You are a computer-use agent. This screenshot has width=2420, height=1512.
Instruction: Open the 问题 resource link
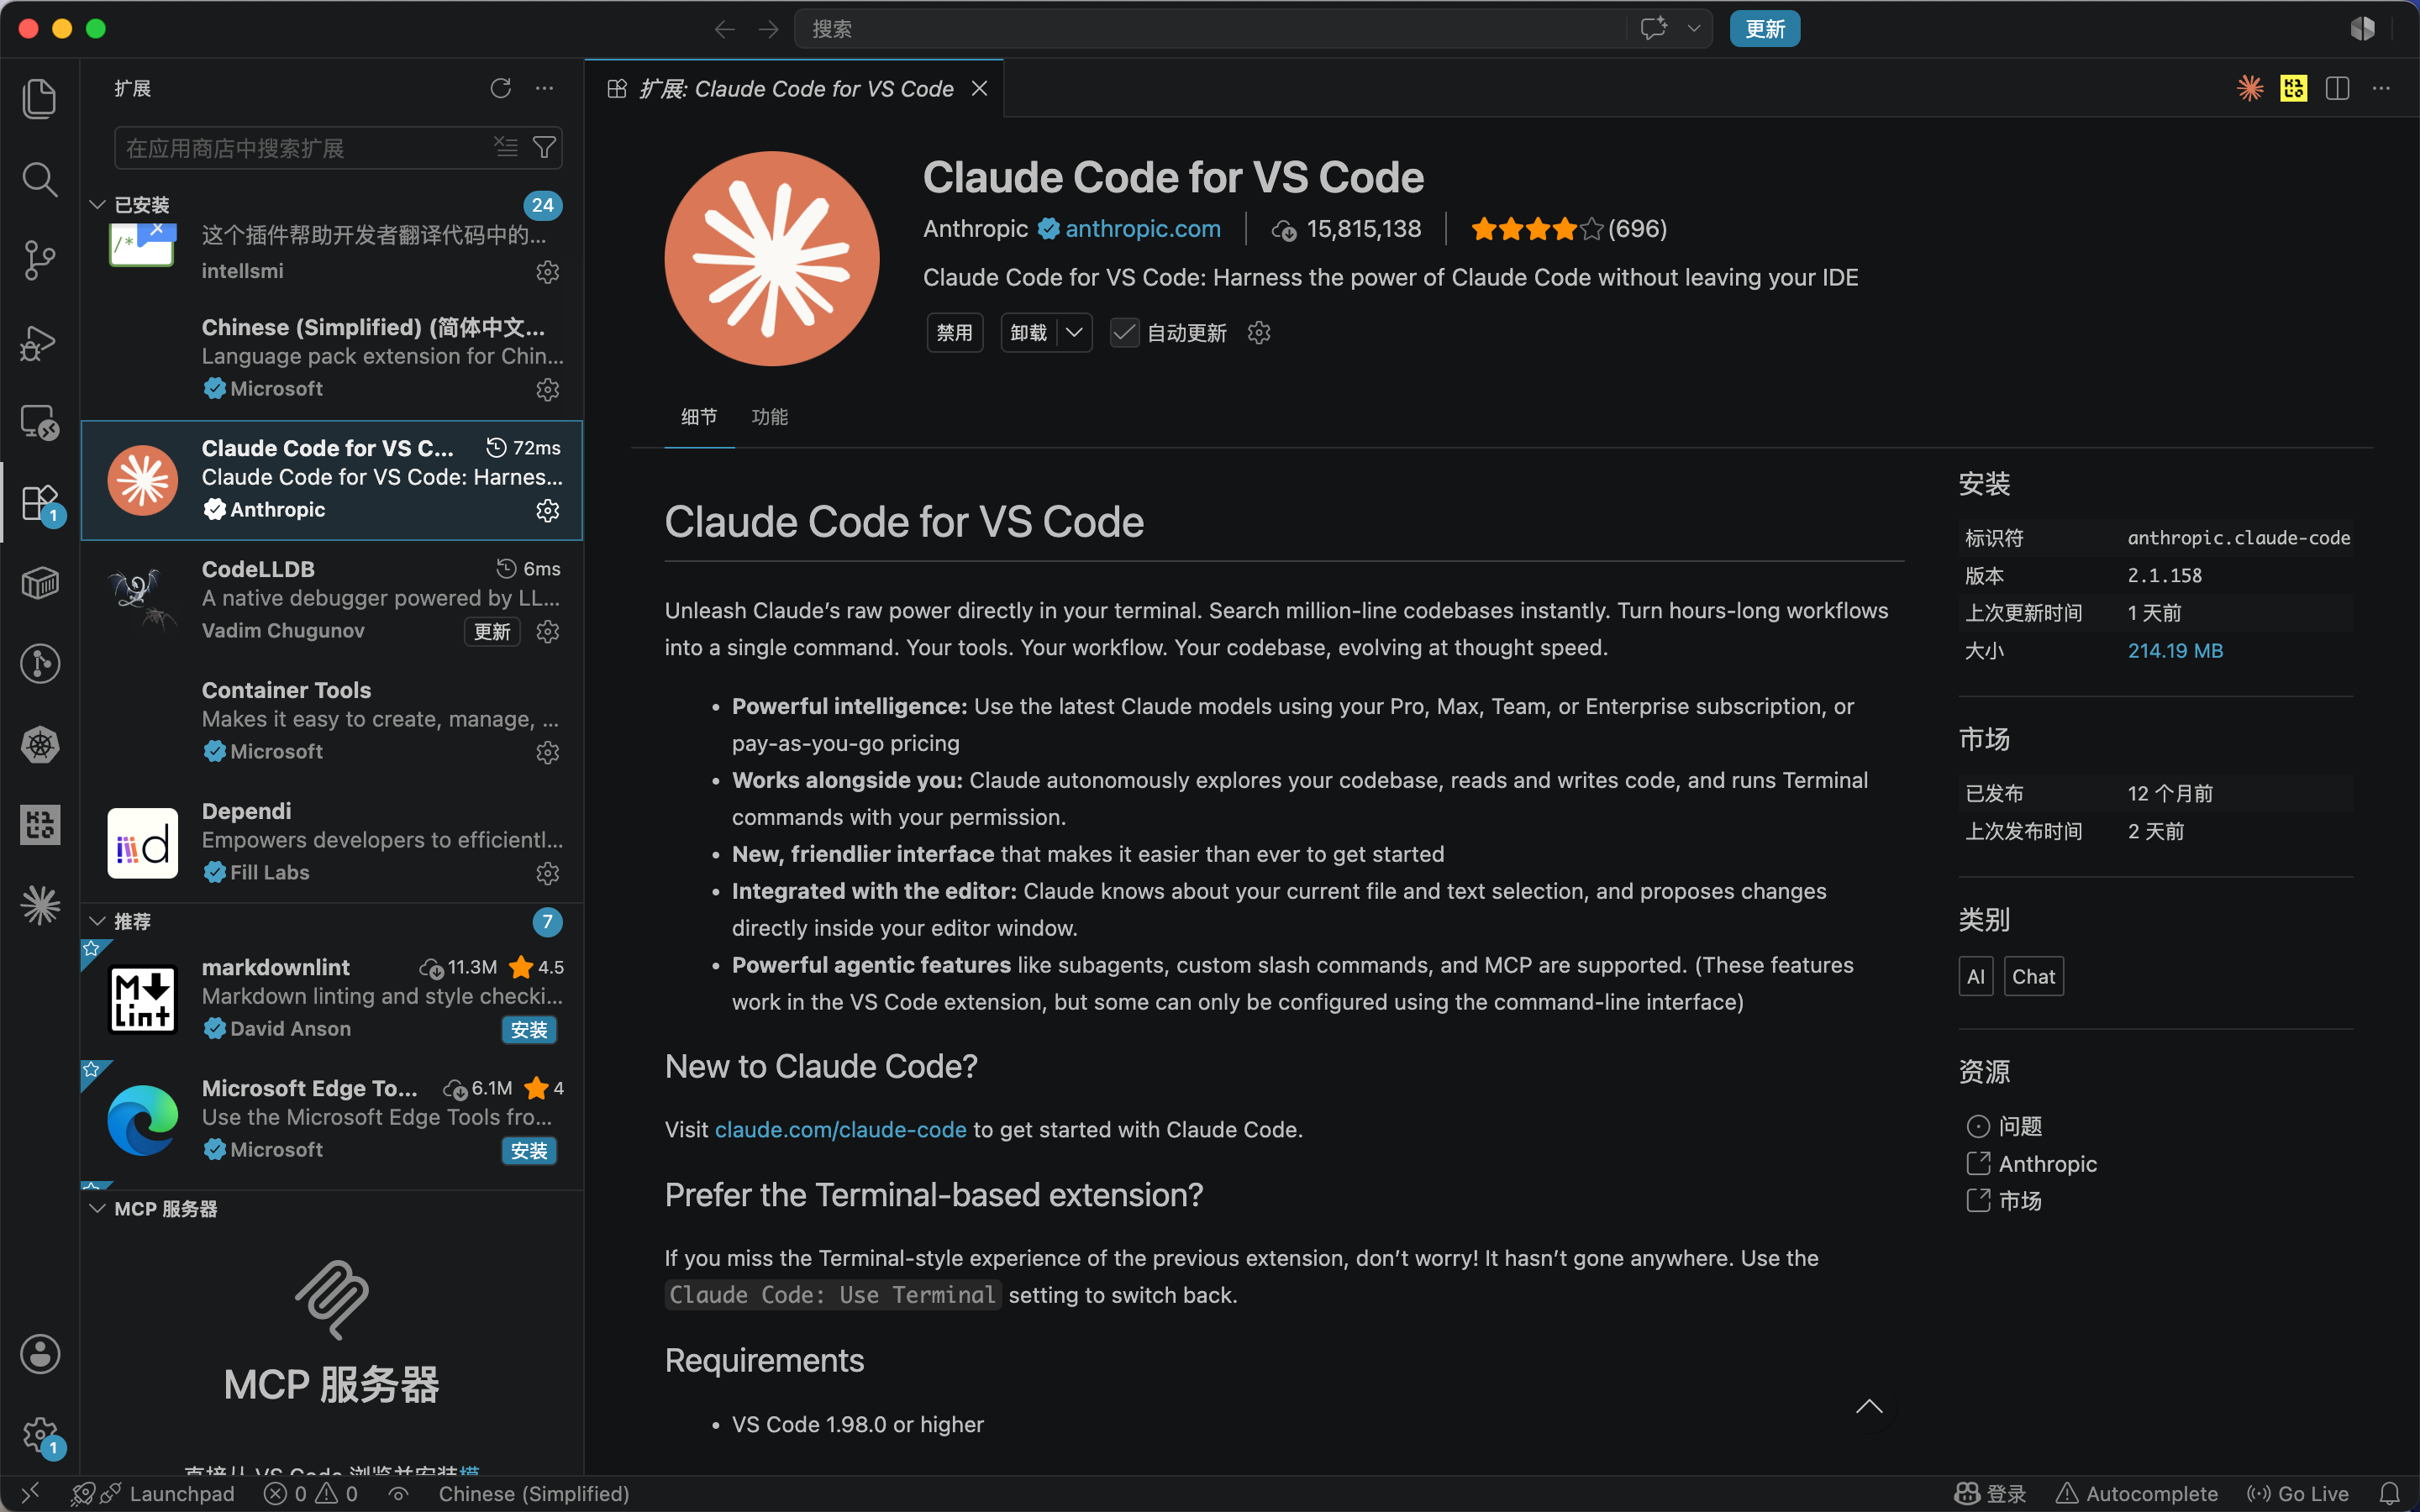2020,1126
